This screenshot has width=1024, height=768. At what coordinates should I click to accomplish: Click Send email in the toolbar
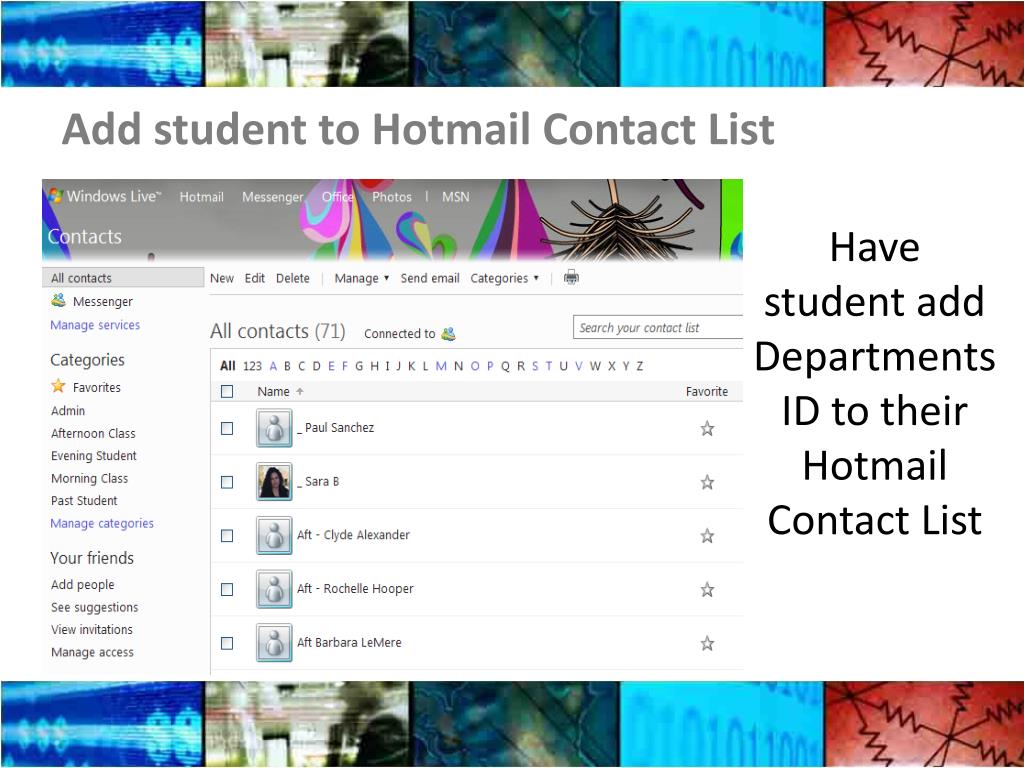430,278
